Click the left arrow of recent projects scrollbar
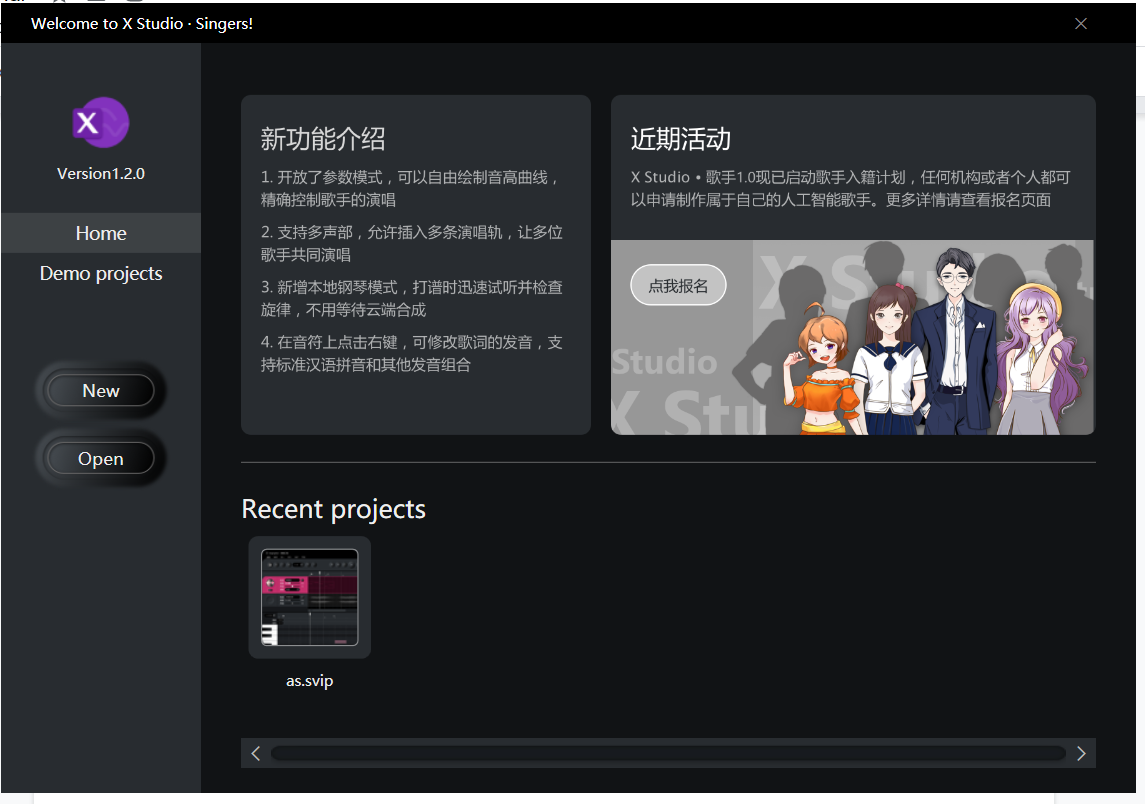This screenshot has height=804, width=1145. pos(256,753)
